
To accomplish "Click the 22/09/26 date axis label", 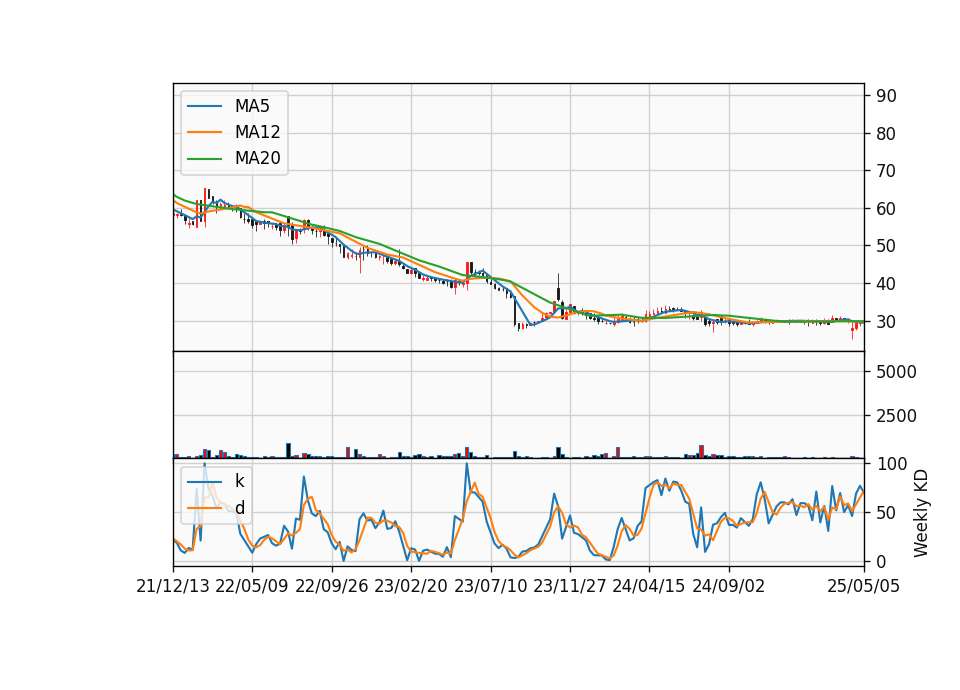I will (332, 586).
